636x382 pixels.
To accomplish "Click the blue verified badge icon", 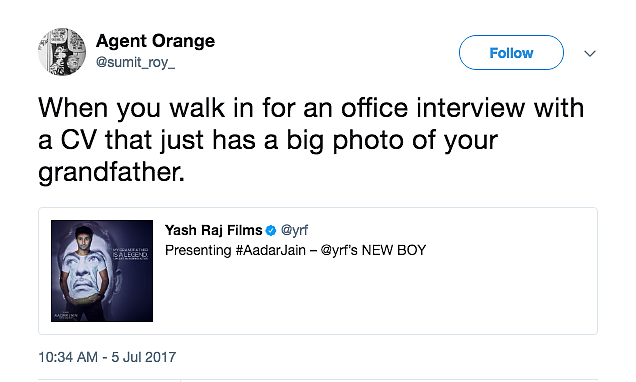I will pyautogui.click(x=271, y=231).
